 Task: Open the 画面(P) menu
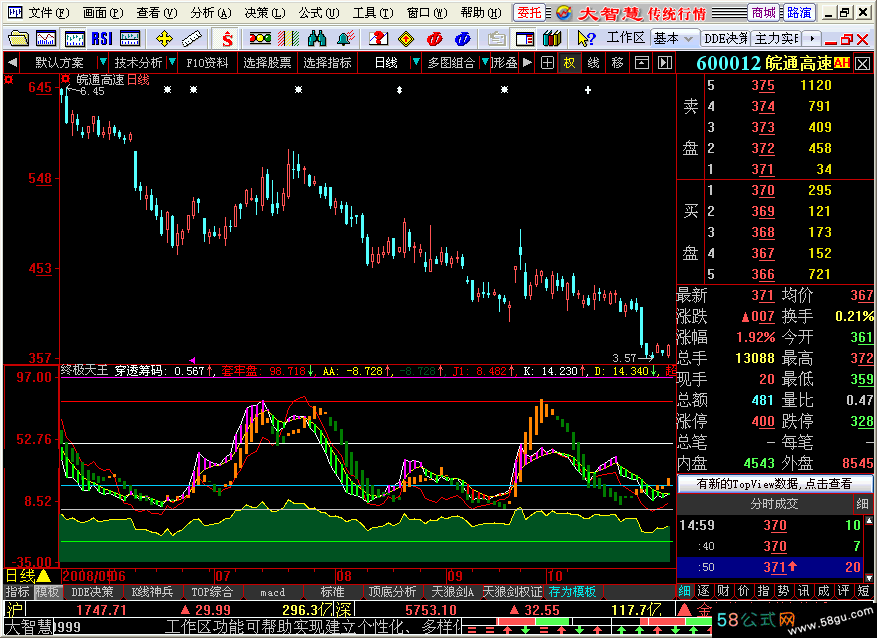pyautogui.click(x=103, y=12)
